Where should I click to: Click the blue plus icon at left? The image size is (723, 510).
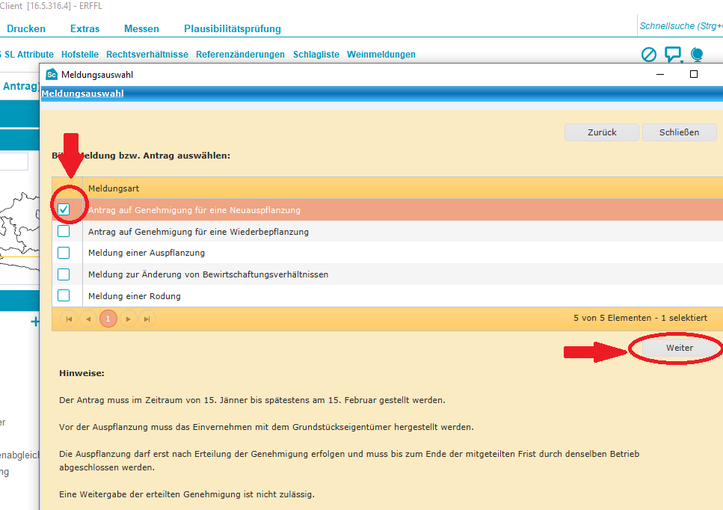[35, 322]
